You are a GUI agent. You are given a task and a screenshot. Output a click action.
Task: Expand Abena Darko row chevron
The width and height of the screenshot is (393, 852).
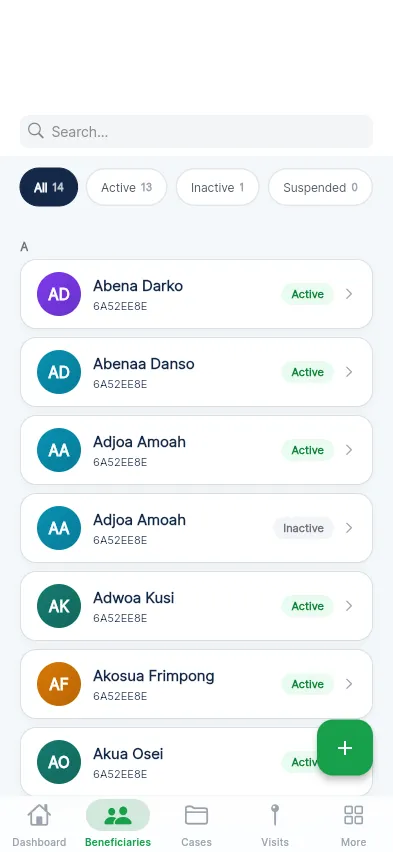coord(349,294)
